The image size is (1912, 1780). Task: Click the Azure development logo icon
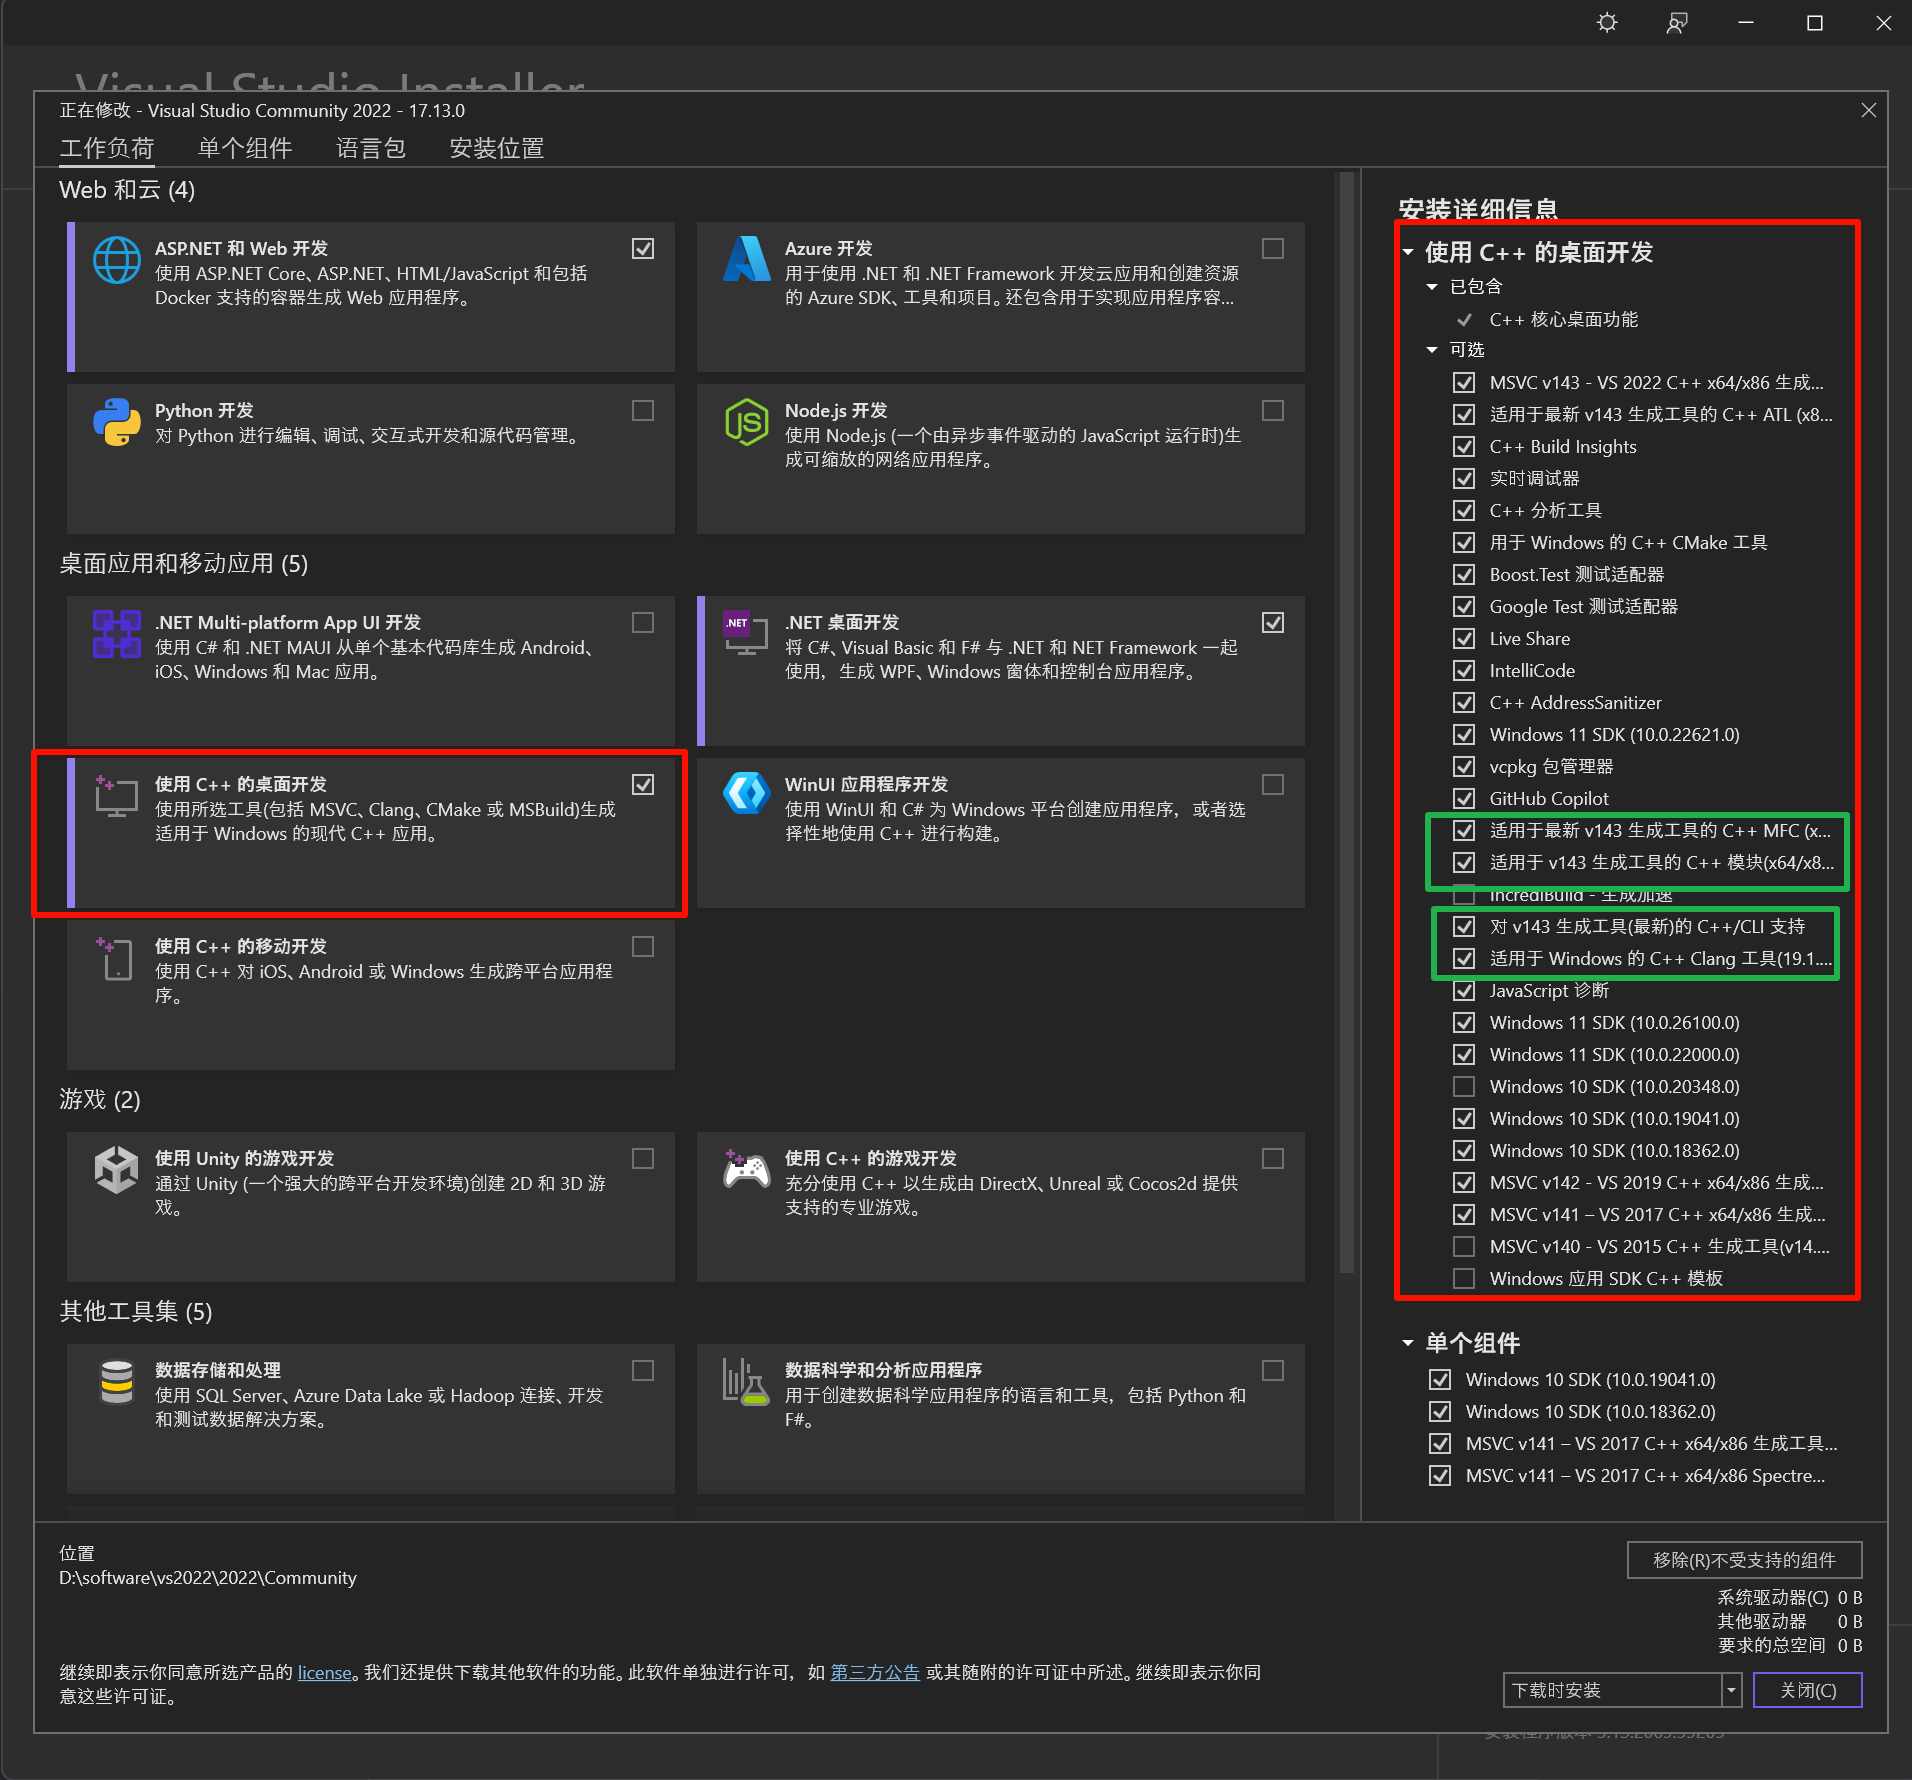[747, 260]
